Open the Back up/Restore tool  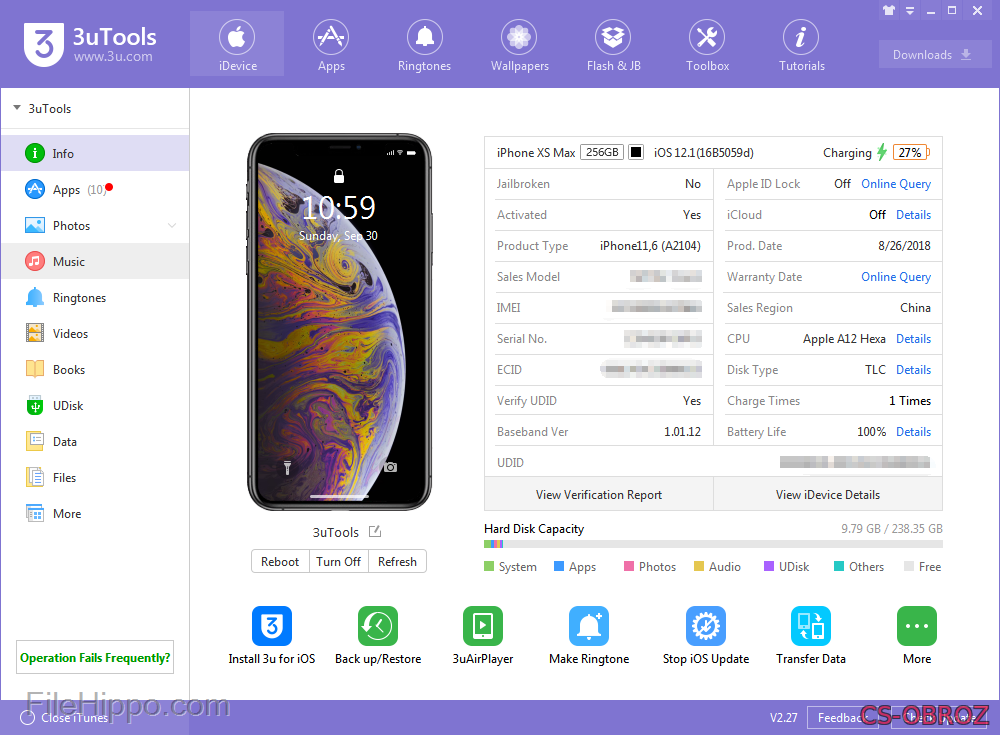tap(377, 626)
